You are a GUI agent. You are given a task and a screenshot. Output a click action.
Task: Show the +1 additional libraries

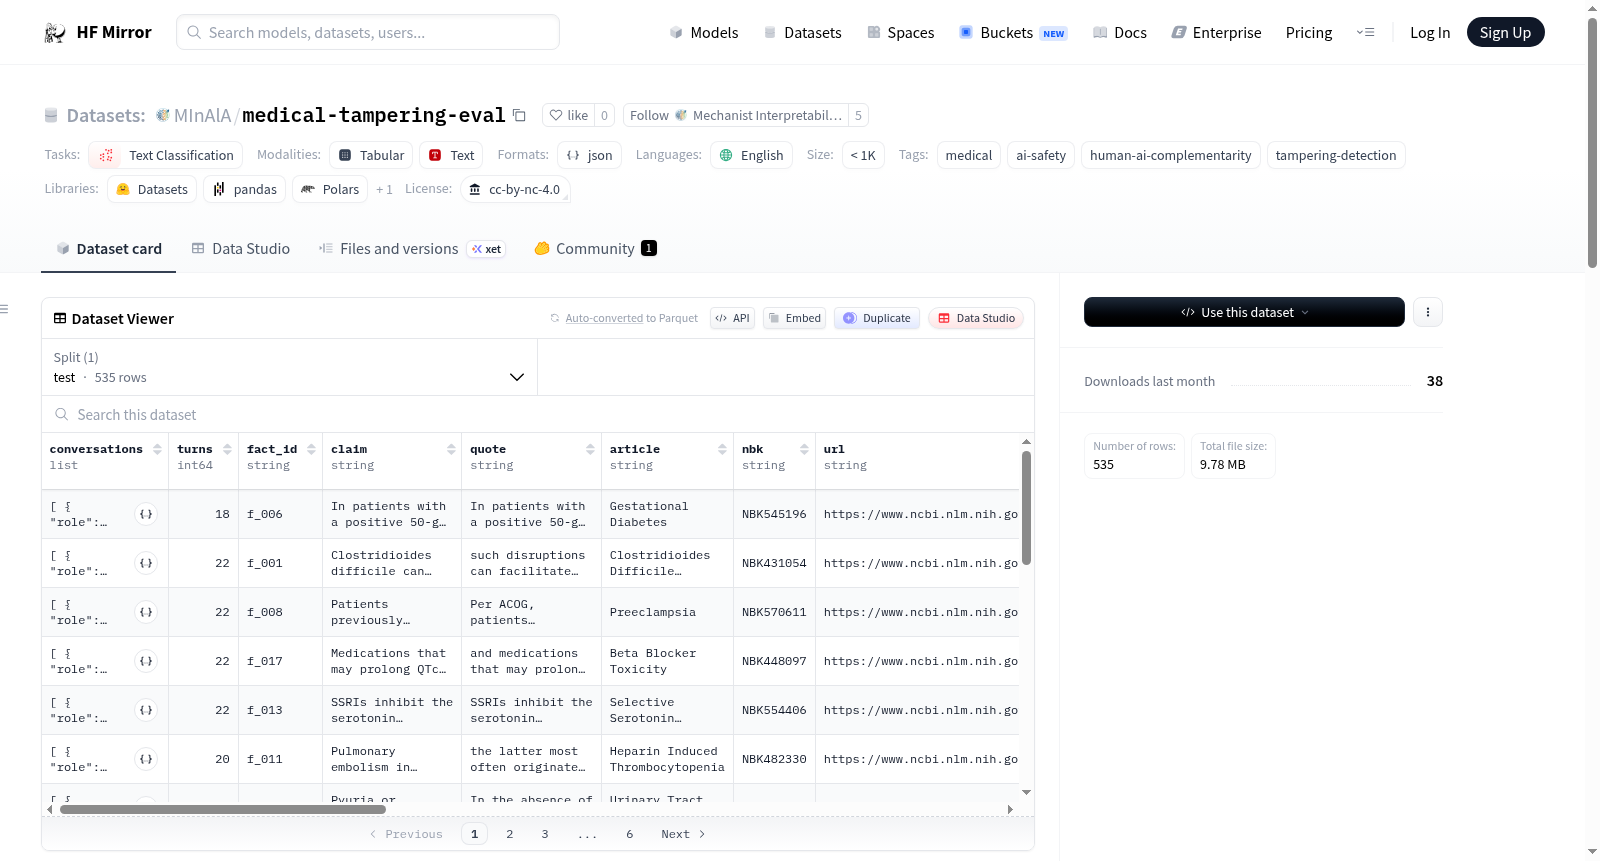[x=384, y=190]
